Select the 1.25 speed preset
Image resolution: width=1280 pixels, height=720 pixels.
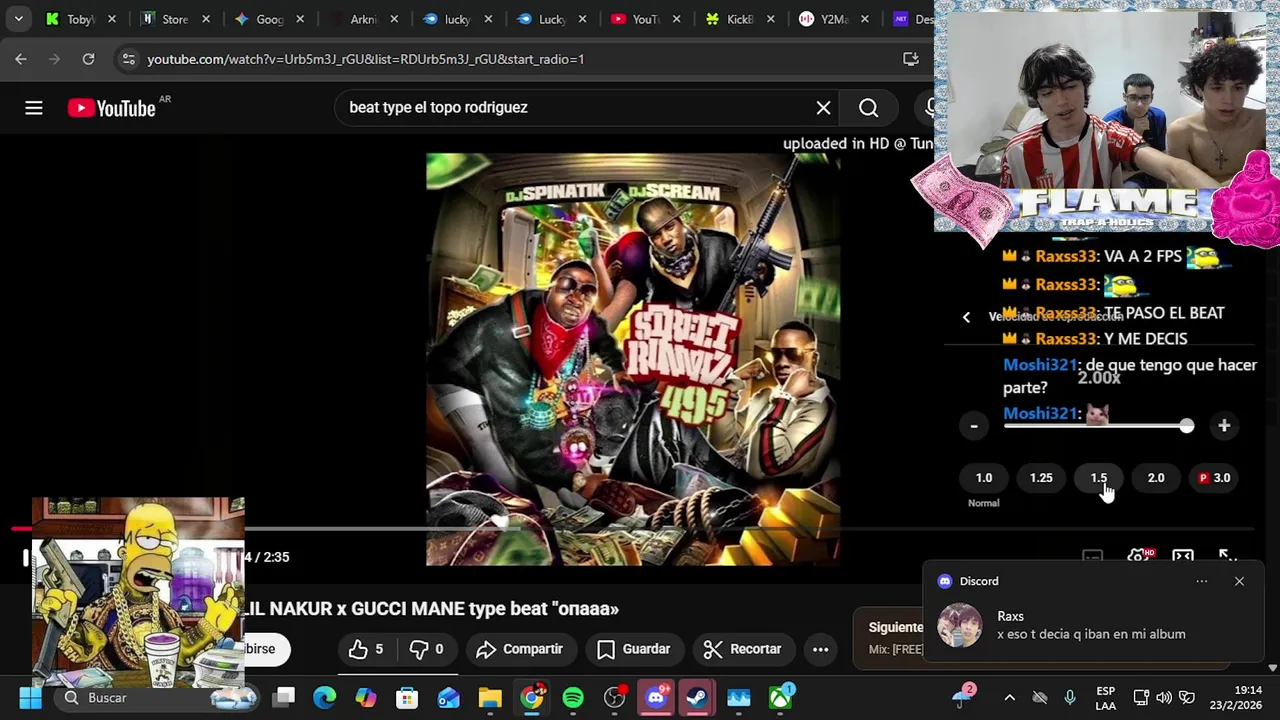tap(1041, 478)
